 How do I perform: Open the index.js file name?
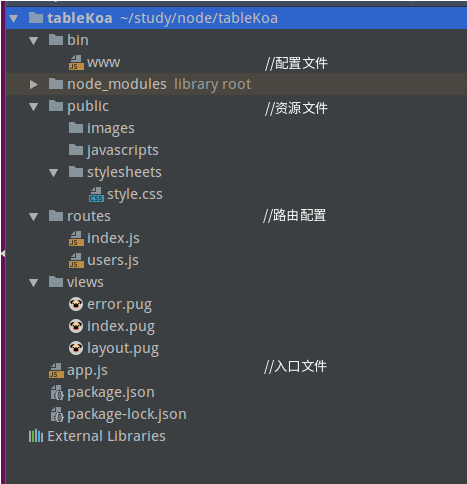coord(113,239)
